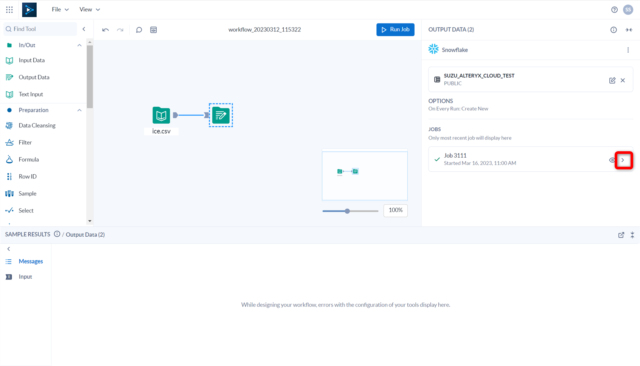Open the View menu
This screenshot has width=640, height=366.
(x=89, y=9)
